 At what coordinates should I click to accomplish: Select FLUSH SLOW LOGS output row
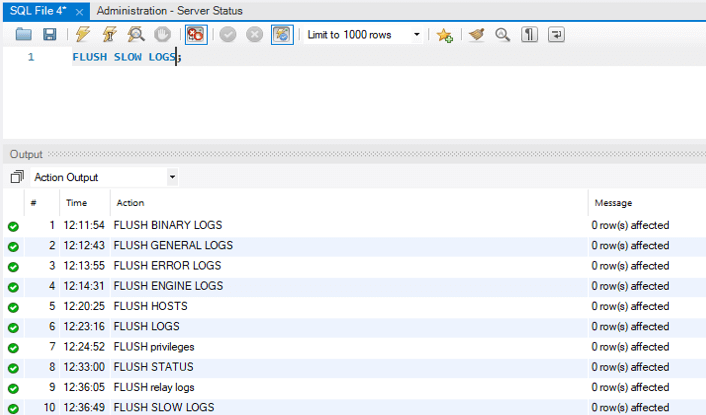355,407
